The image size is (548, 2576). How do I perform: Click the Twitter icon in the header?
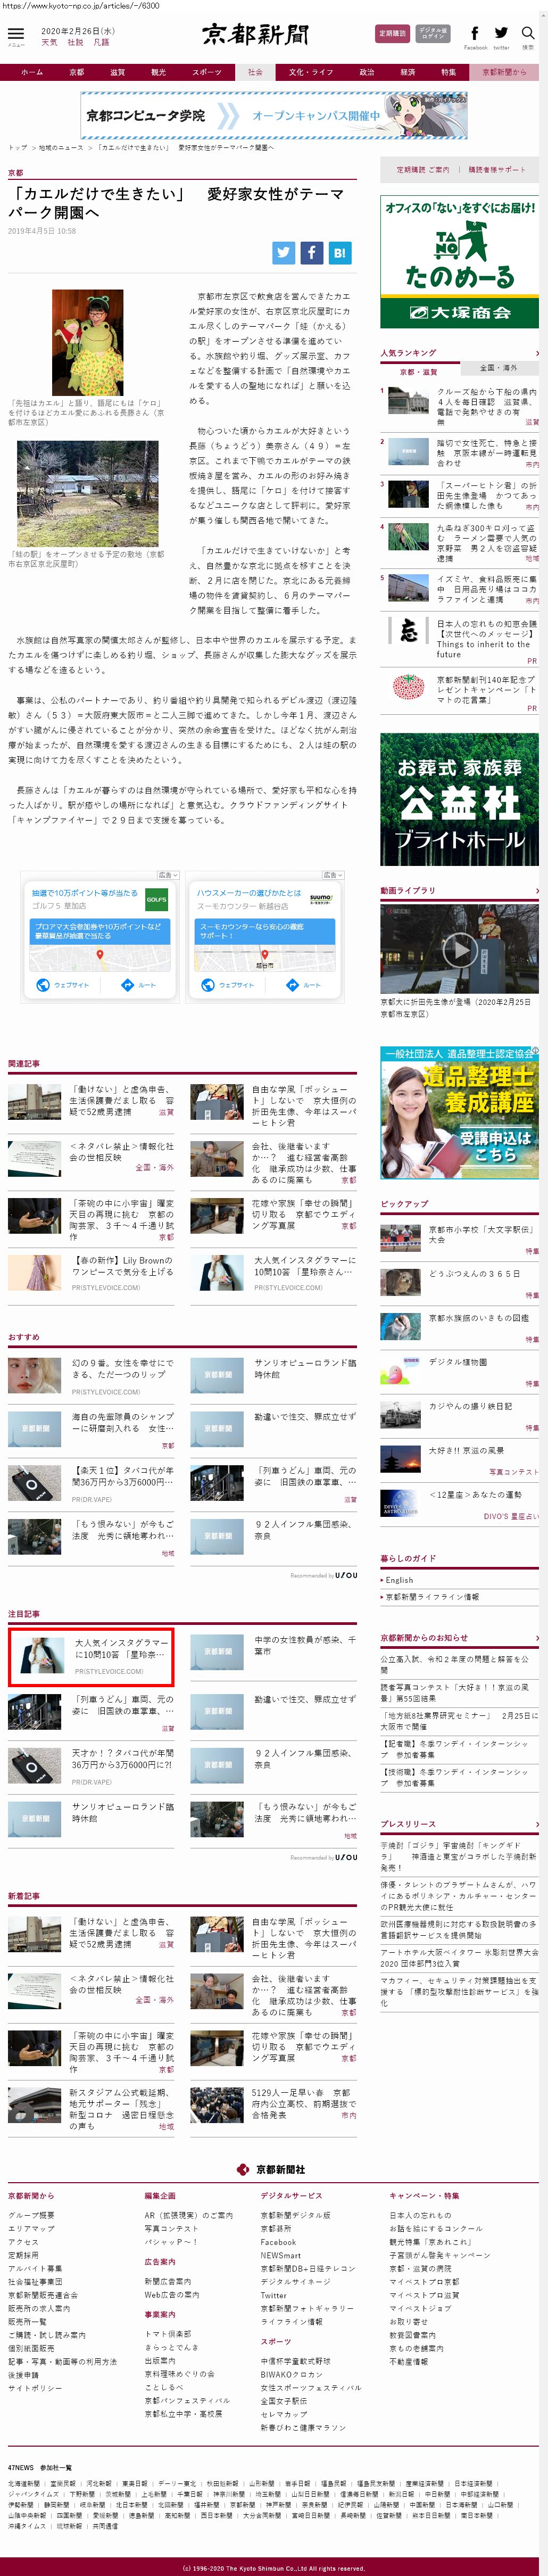(x=501, y=33)
